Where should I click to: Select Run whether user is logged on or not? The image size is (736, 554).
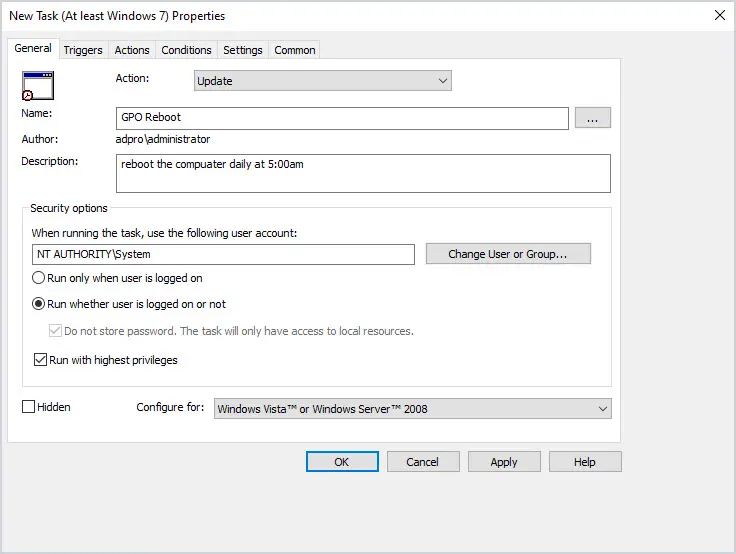pyautogui.click(x=38, y=304)
